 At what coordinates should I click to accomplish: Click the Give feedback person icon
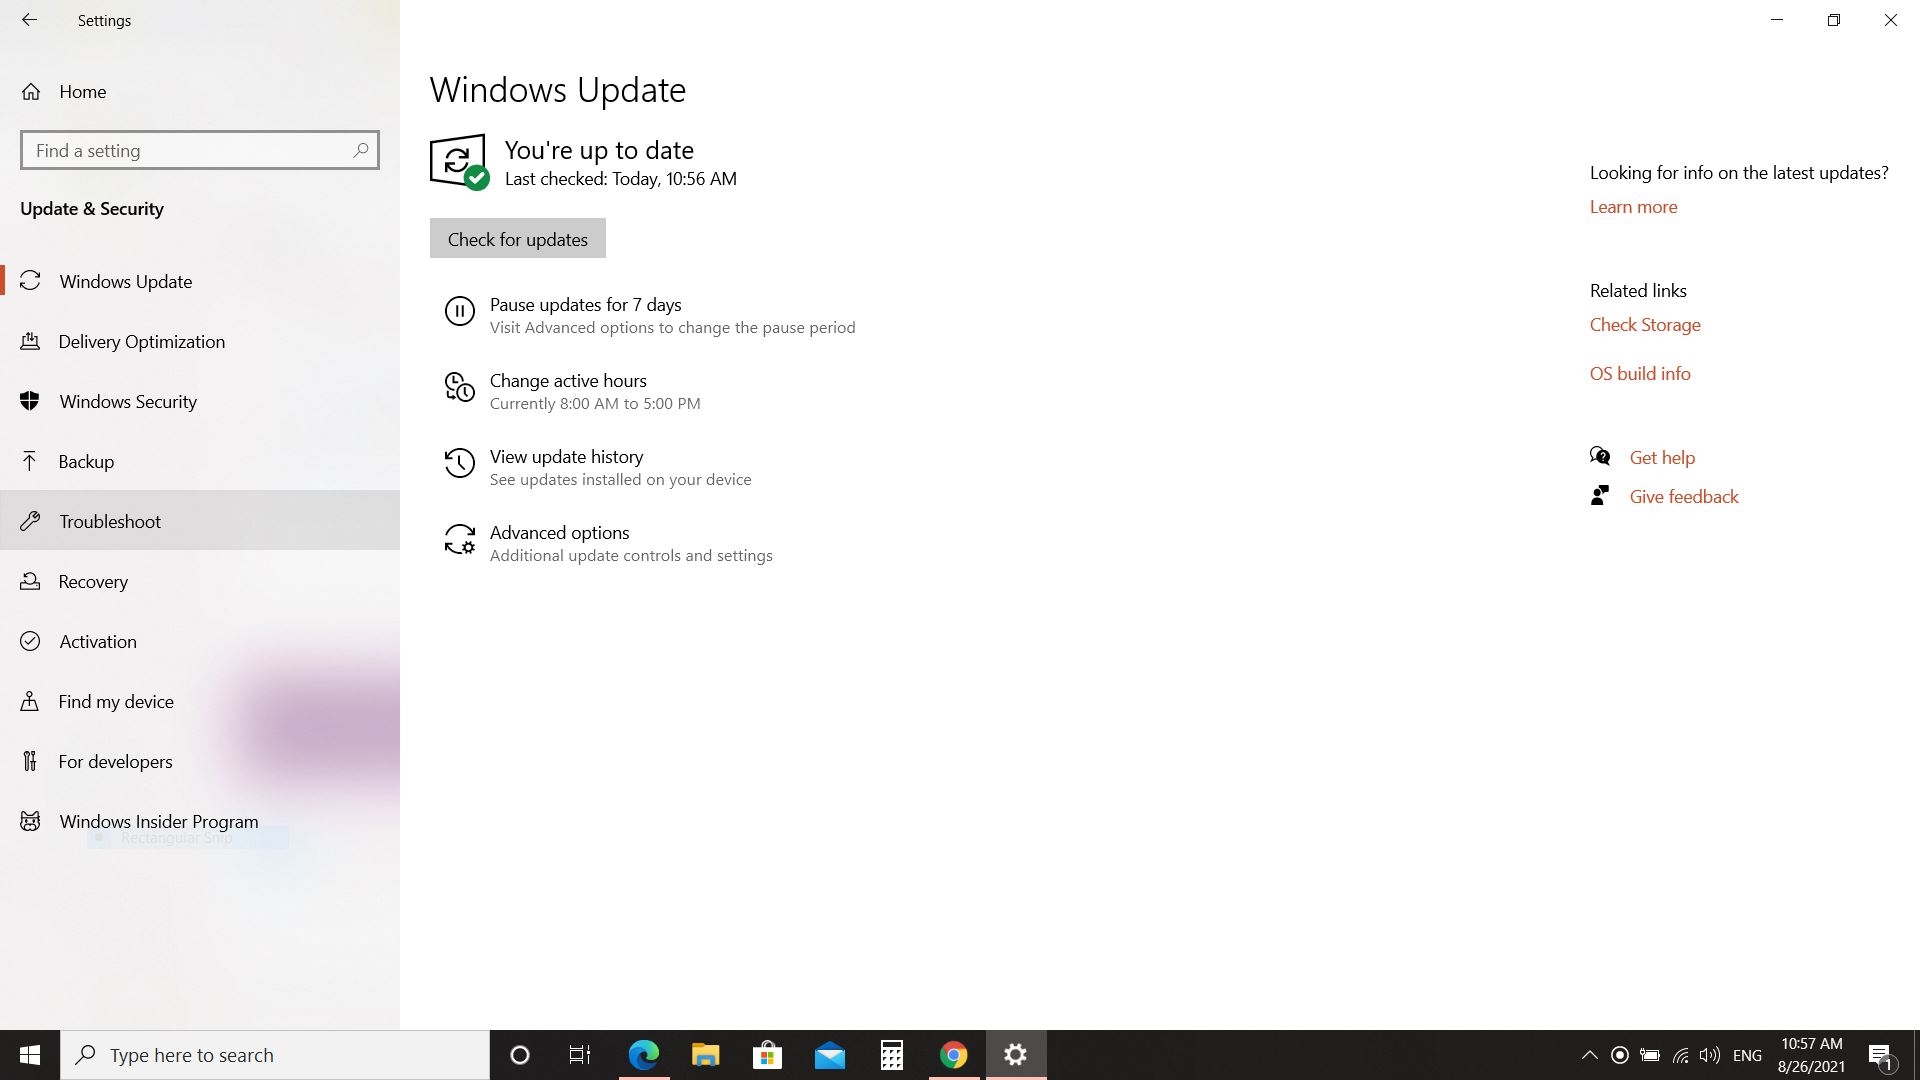[1600, 495]
